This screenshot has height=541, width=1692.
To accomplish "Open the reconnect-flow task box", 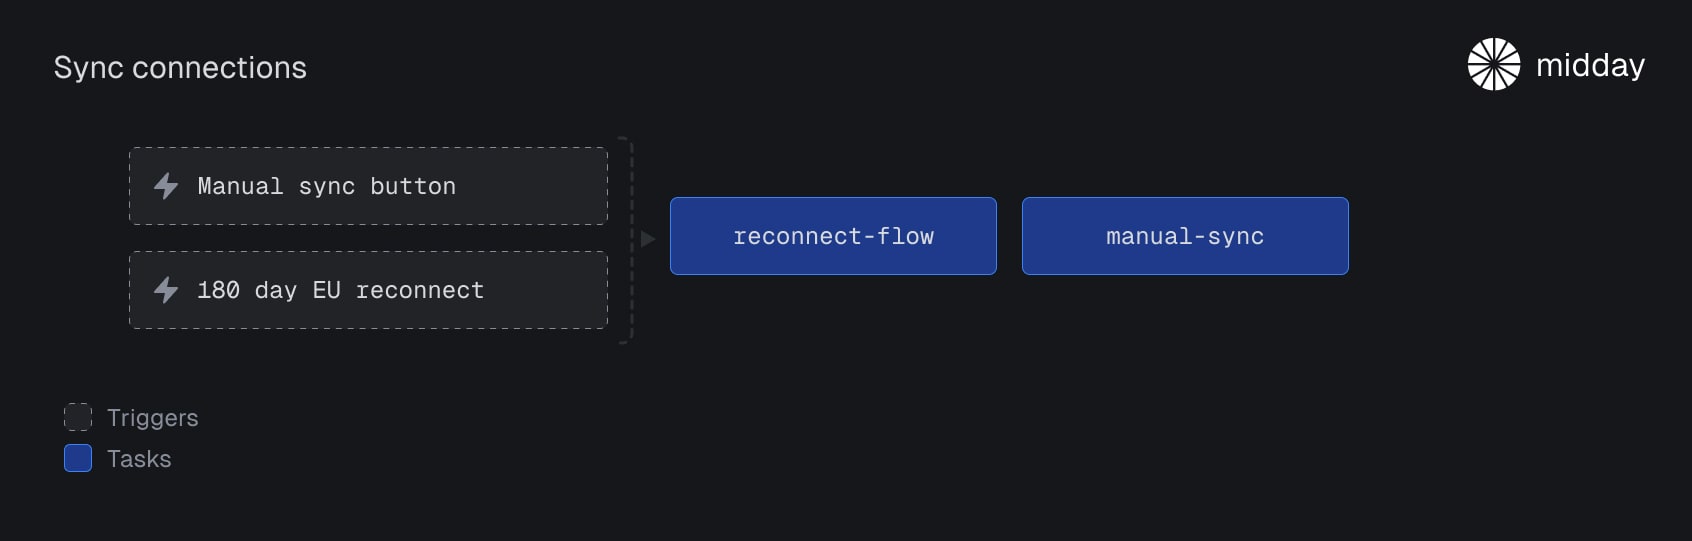I will tap(833, 236).
